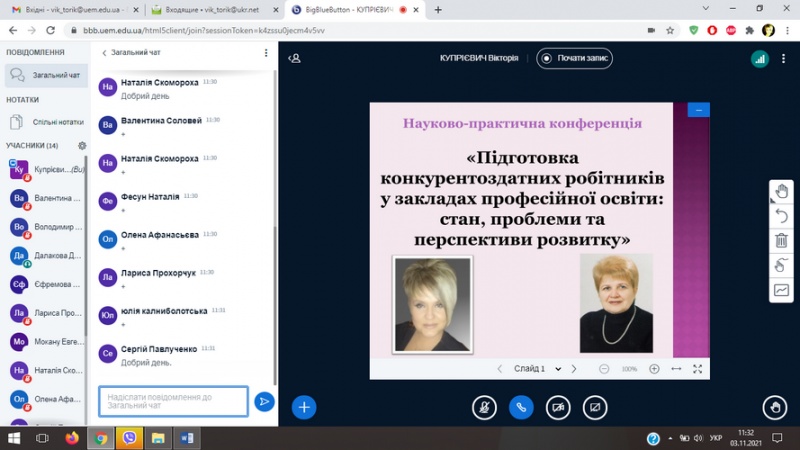The image size is (800, 450).
Task: Click Наталія Скомороха's 'Добрий день' message
Action: coord(145,96)
